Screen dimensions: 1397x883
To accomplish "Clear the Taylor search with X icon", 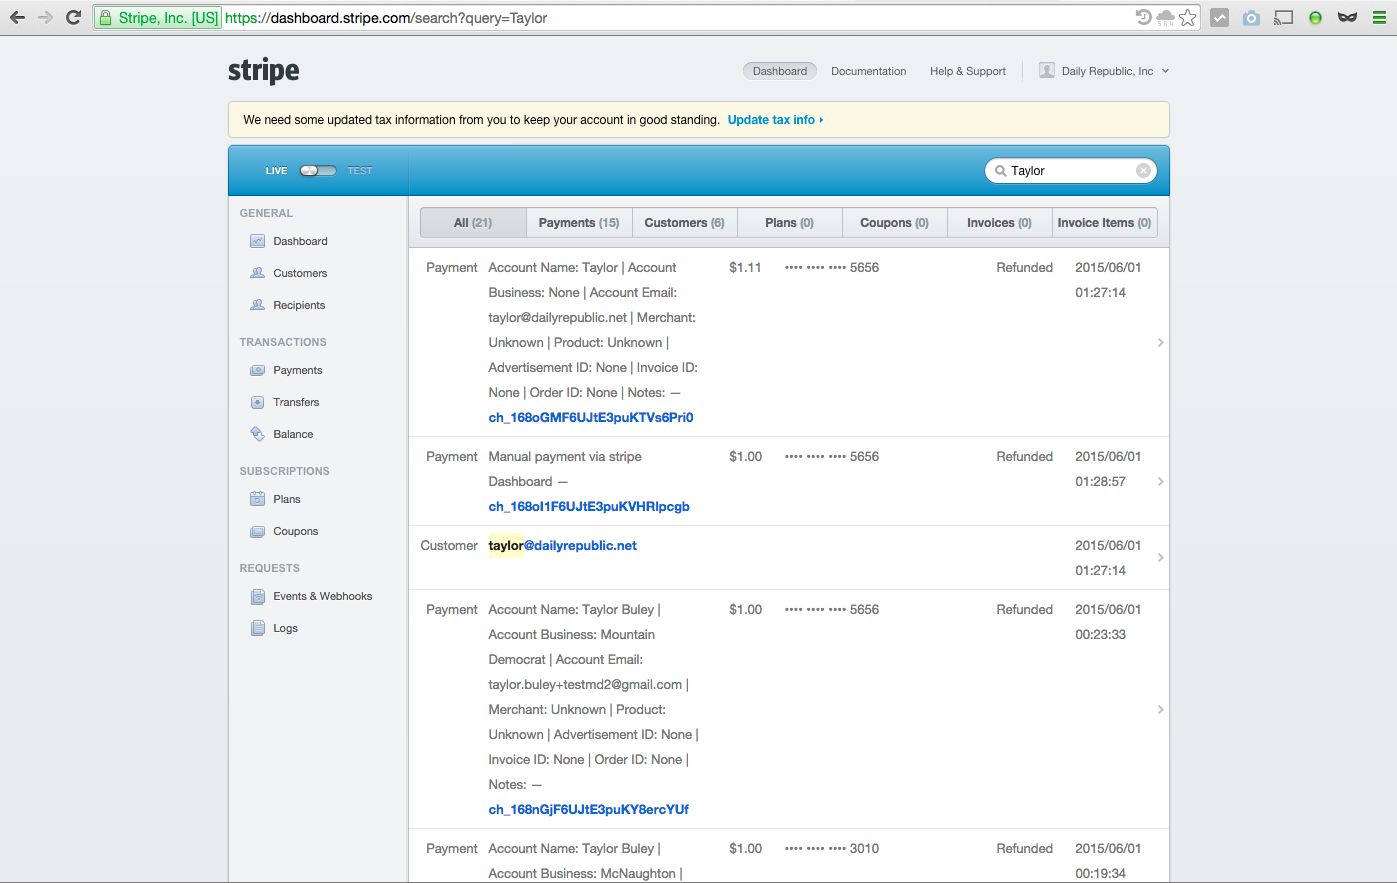I will [1143, 171].
